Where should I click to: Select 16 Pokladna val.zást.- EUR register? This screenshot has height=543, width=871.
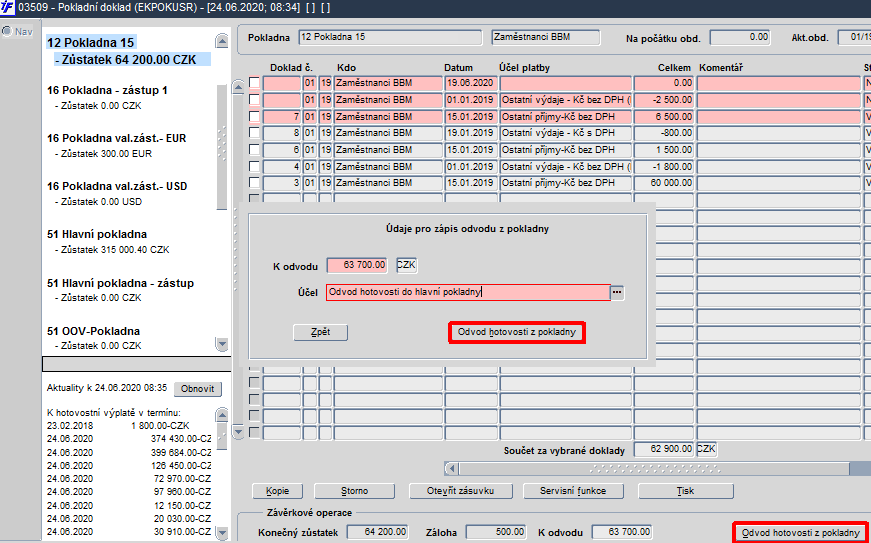[x=117, y=138]
